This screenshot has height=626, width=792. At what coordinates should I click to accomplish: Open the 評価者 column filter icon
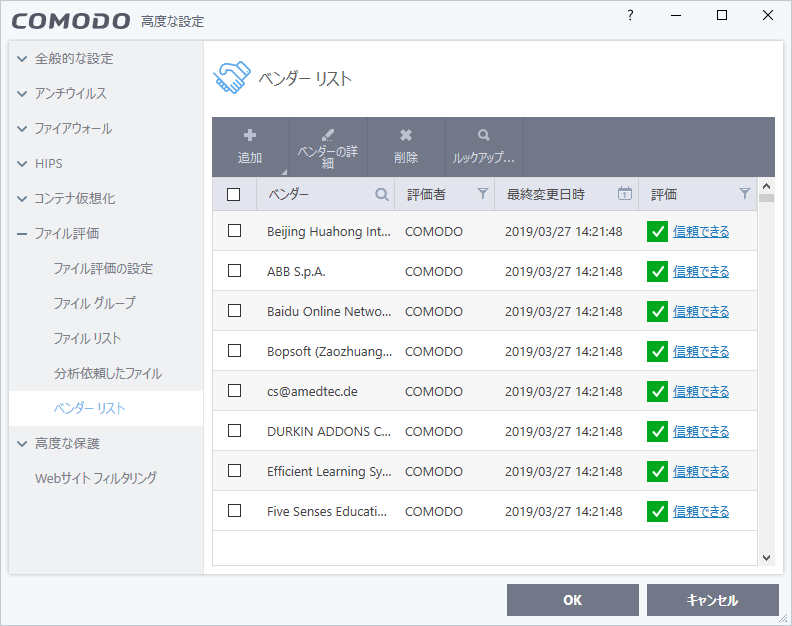coord(482,194)
